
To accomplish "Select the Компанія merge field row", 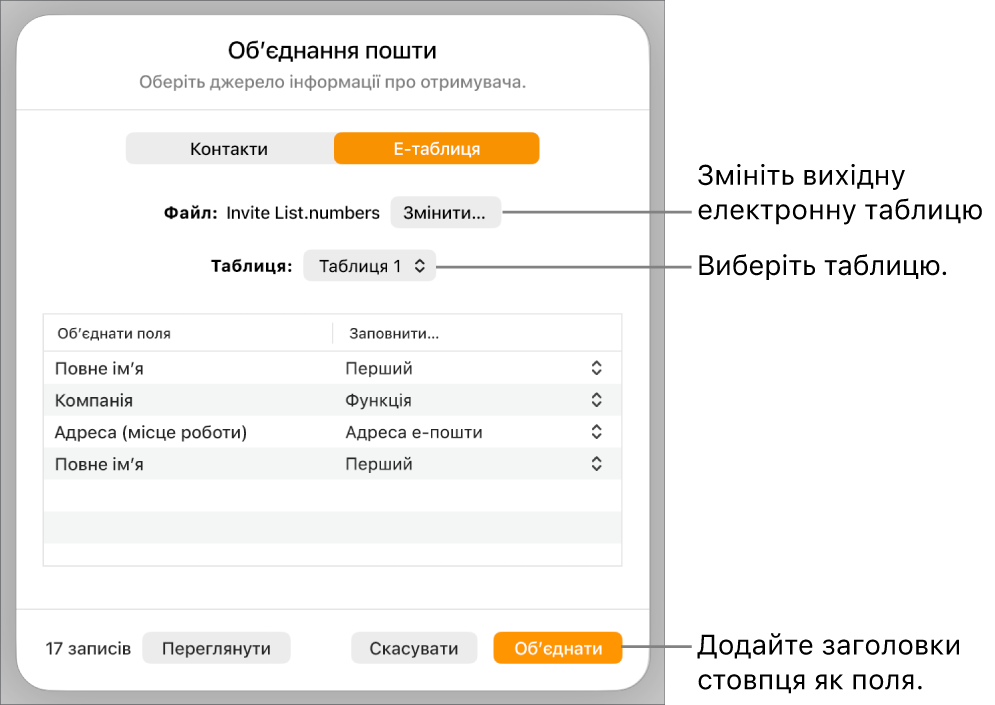I will (x=333, y=400).
